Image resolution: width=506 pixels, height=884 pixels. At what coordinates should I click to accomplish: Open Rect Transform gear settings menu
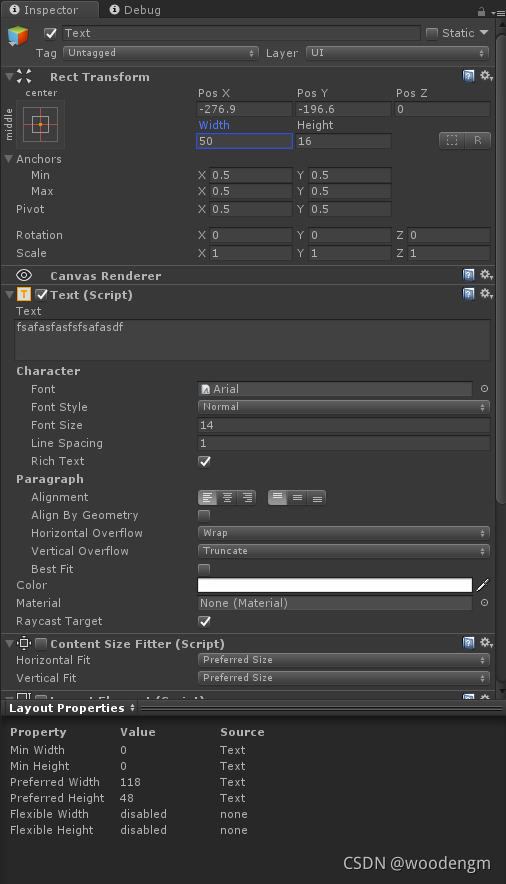click(x=486, y=76)
